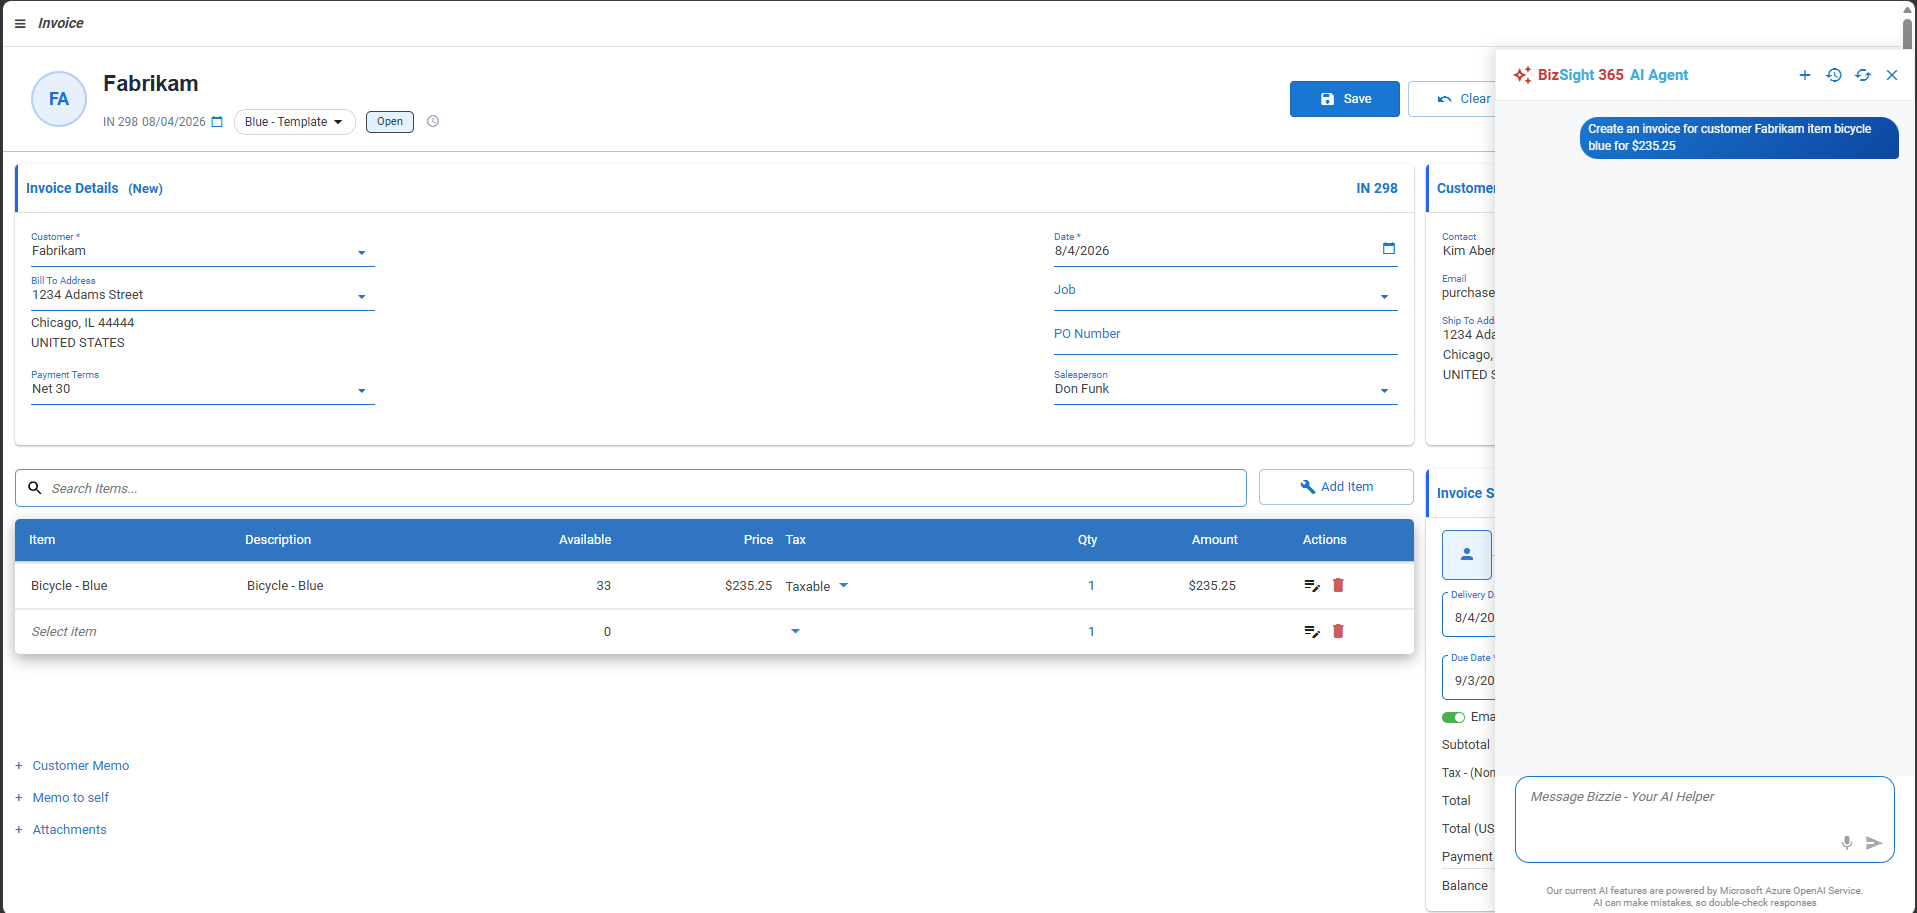
Task: Click the Clear button
Action: pyautogui.click(x=1452, y=99)
